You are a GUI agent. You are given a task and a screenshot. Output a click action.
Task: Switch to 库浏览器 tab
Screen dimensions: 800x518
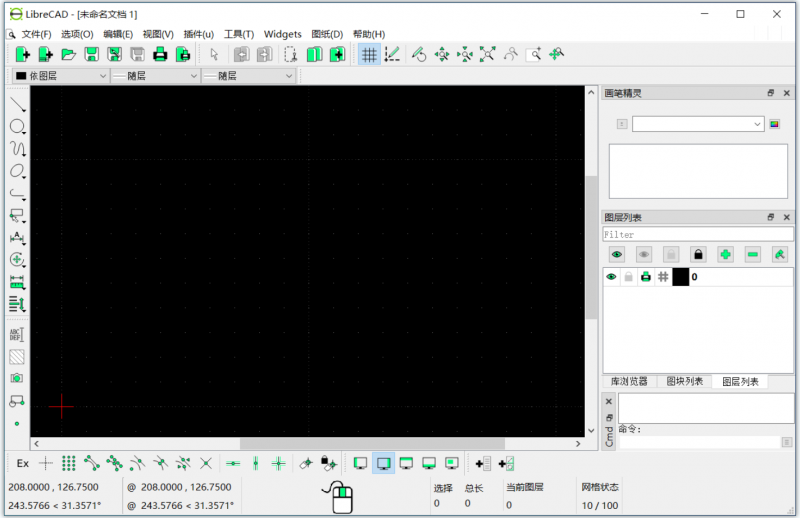coord(629,381)
